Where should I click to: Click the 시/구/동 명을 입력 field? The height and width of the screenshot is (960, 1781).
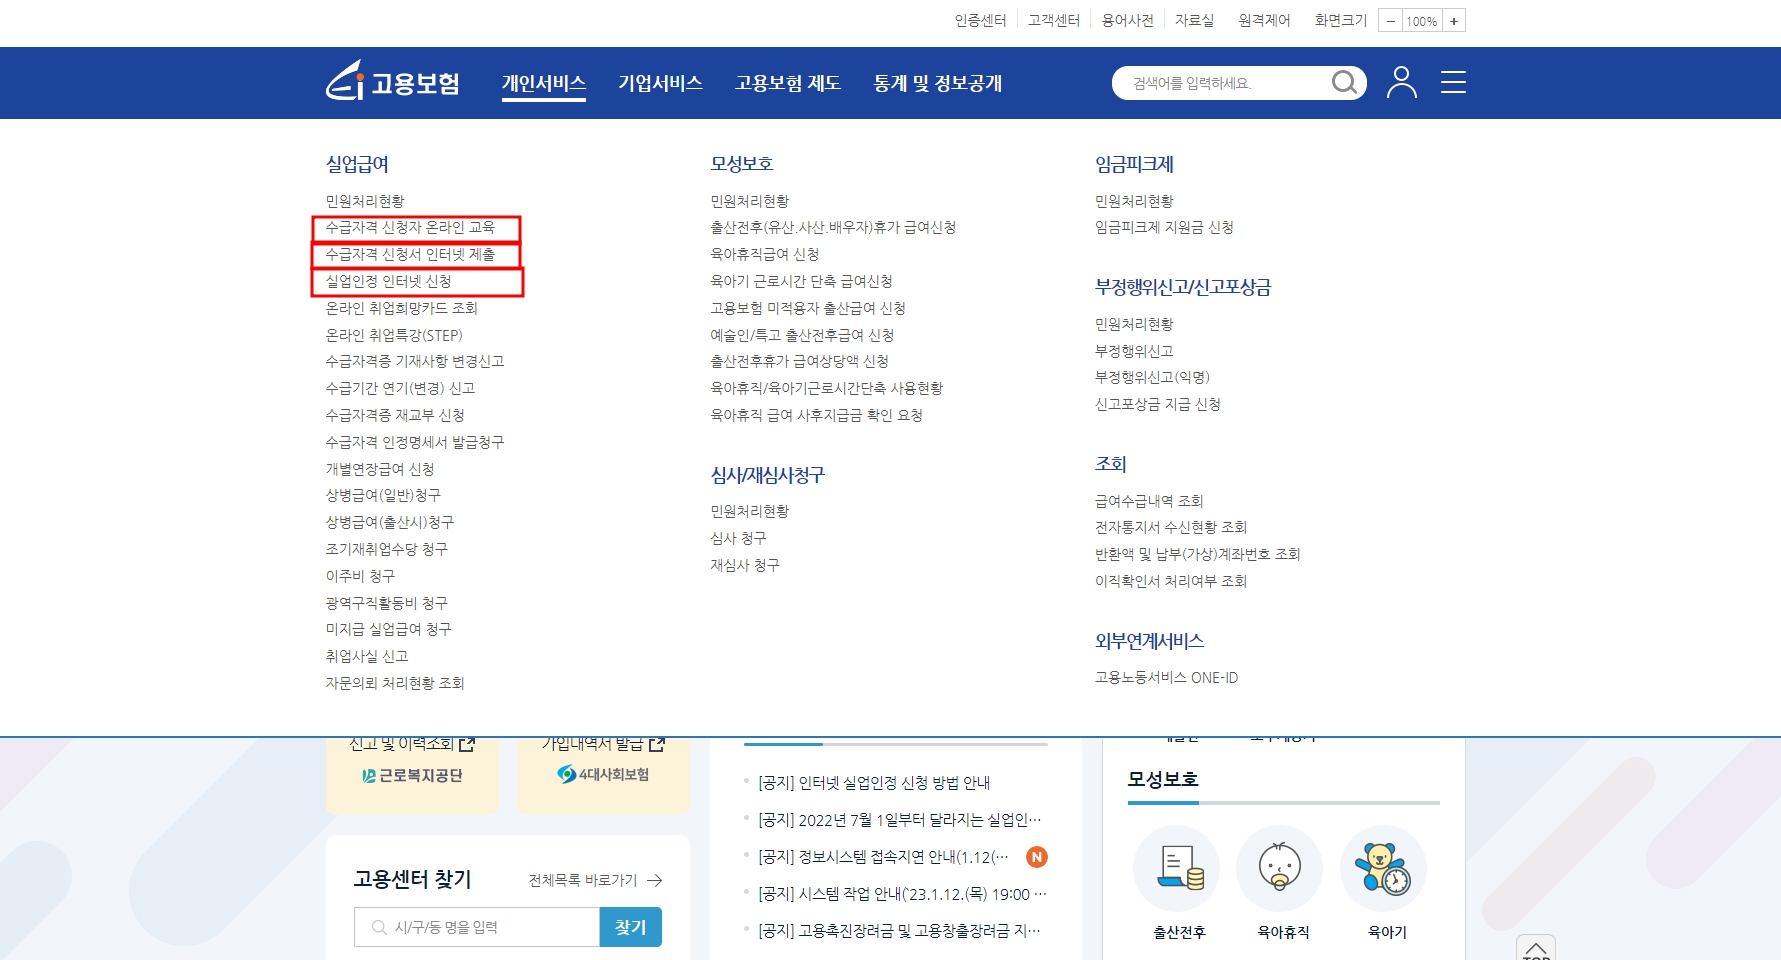[477, 927]
